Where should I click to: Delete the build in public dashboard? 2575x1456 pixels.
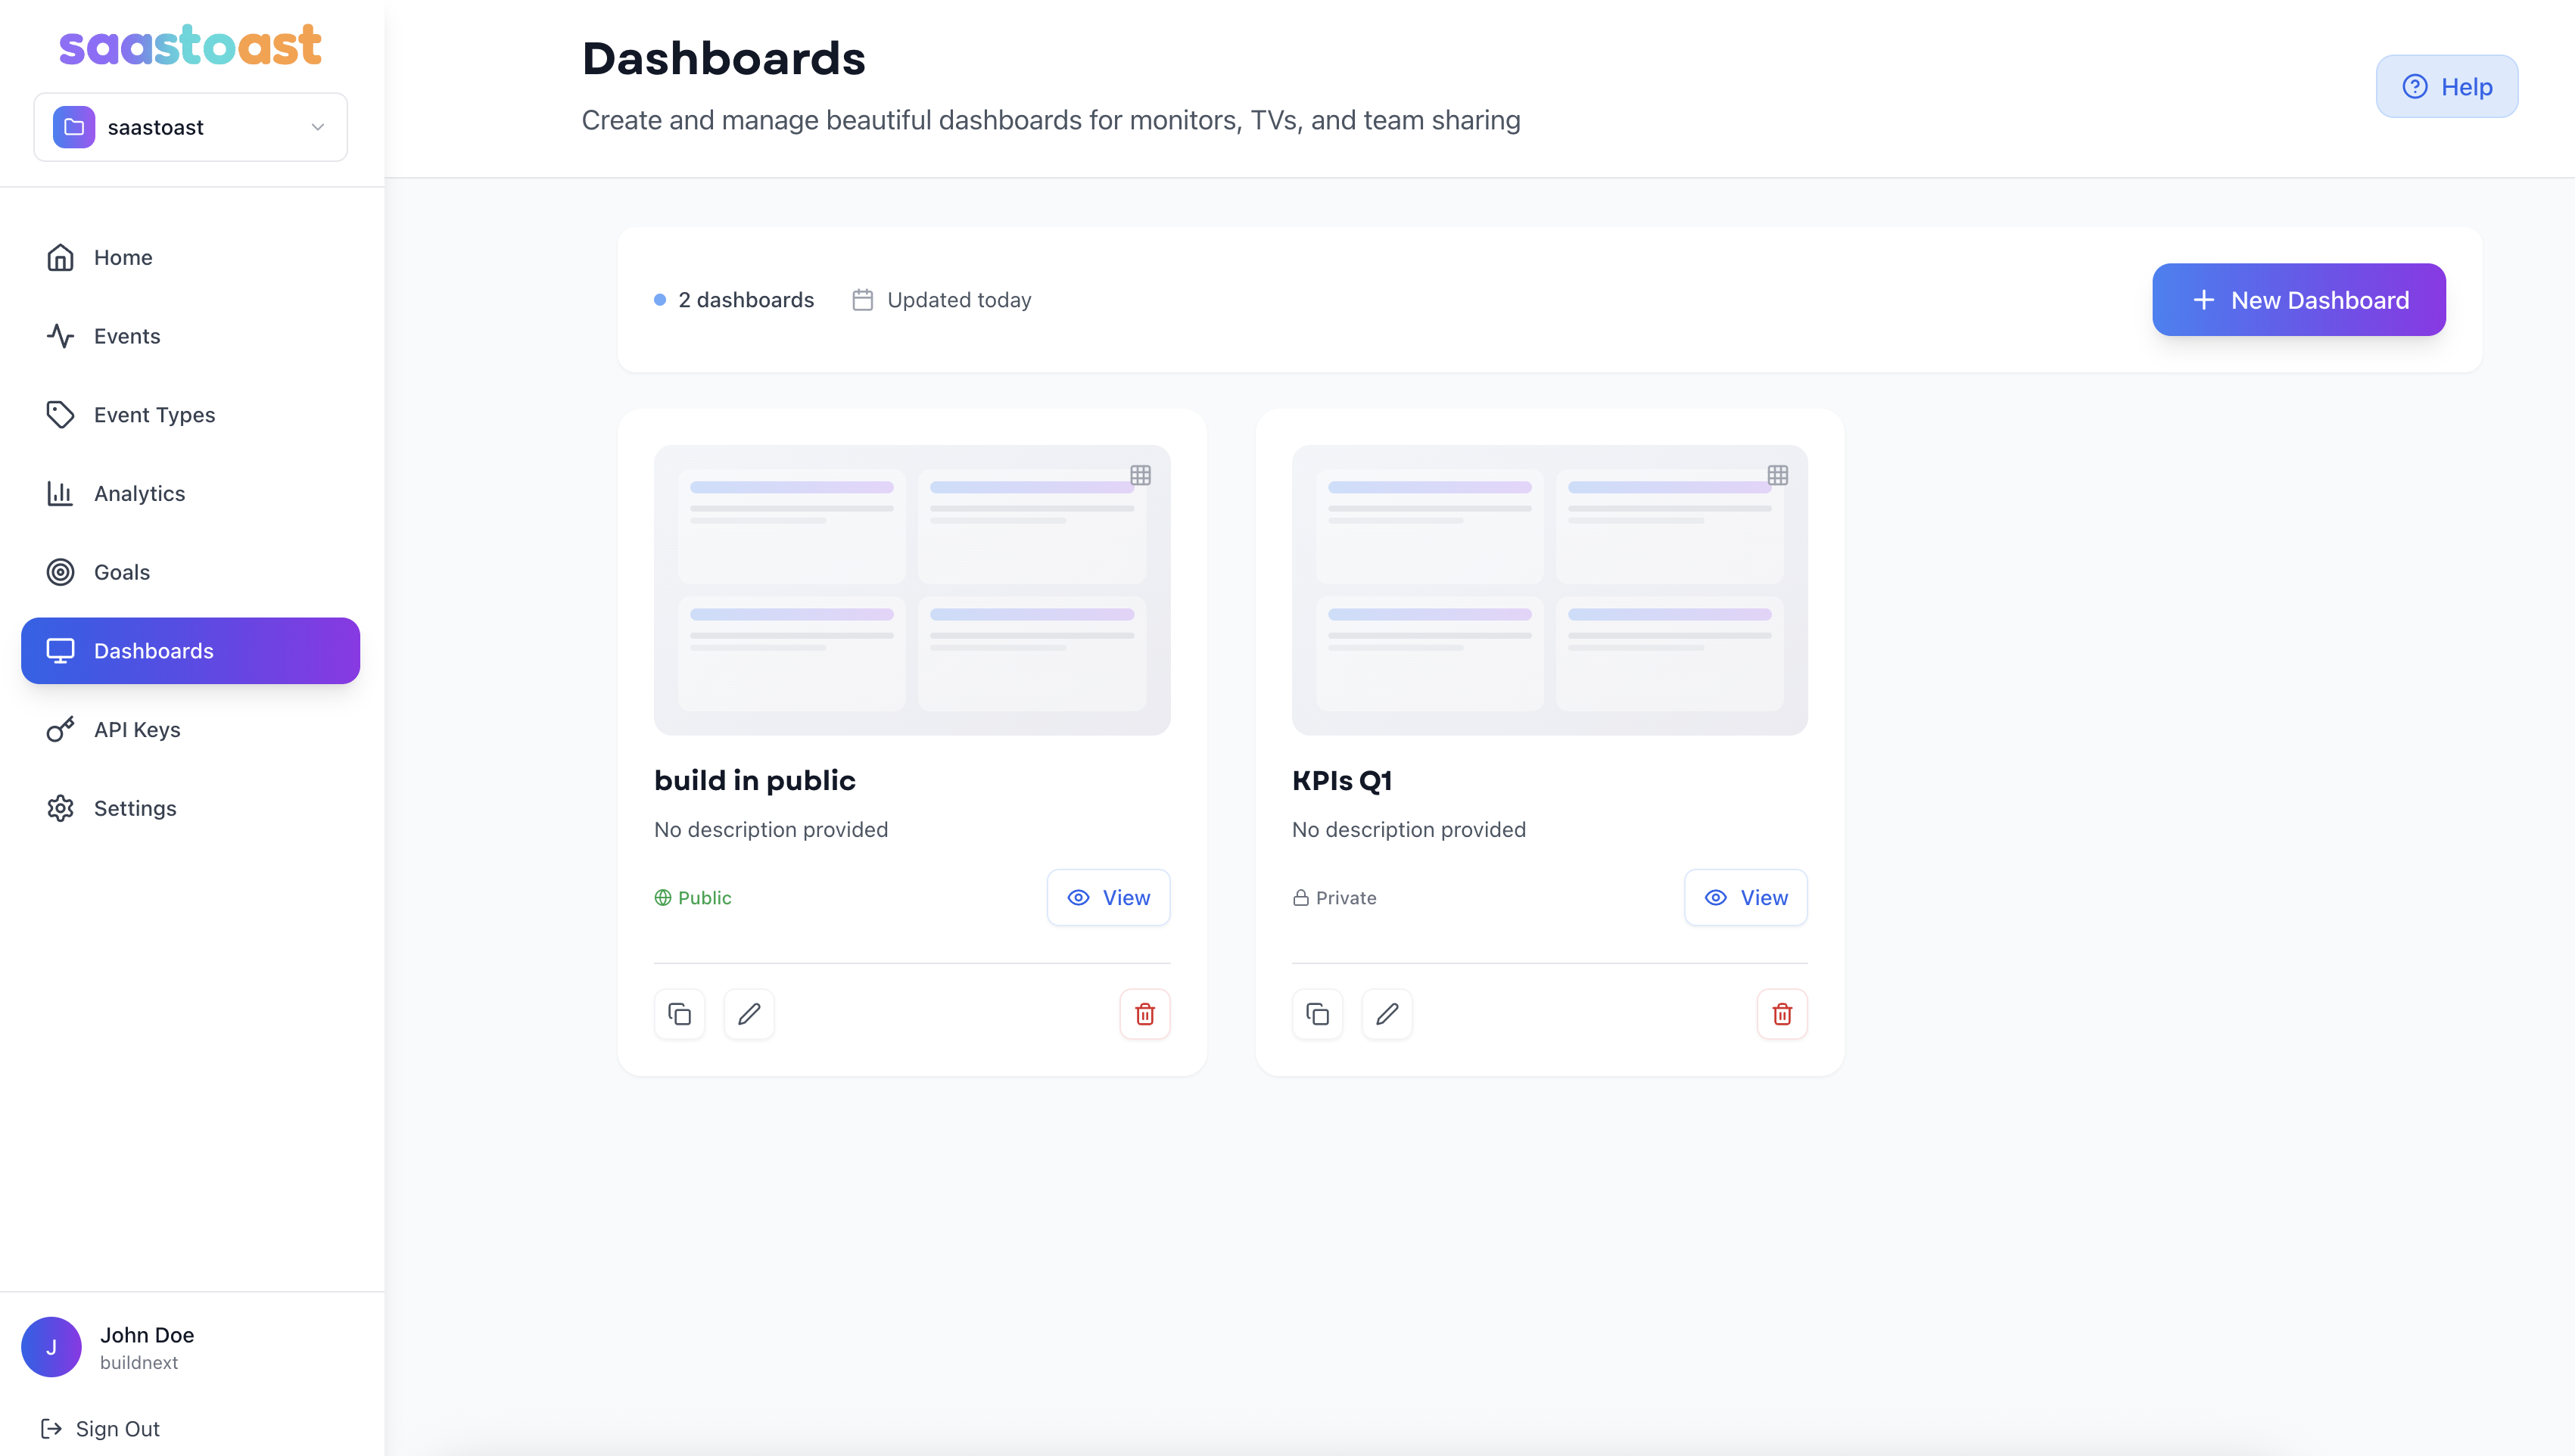tap(1144, 1014)
